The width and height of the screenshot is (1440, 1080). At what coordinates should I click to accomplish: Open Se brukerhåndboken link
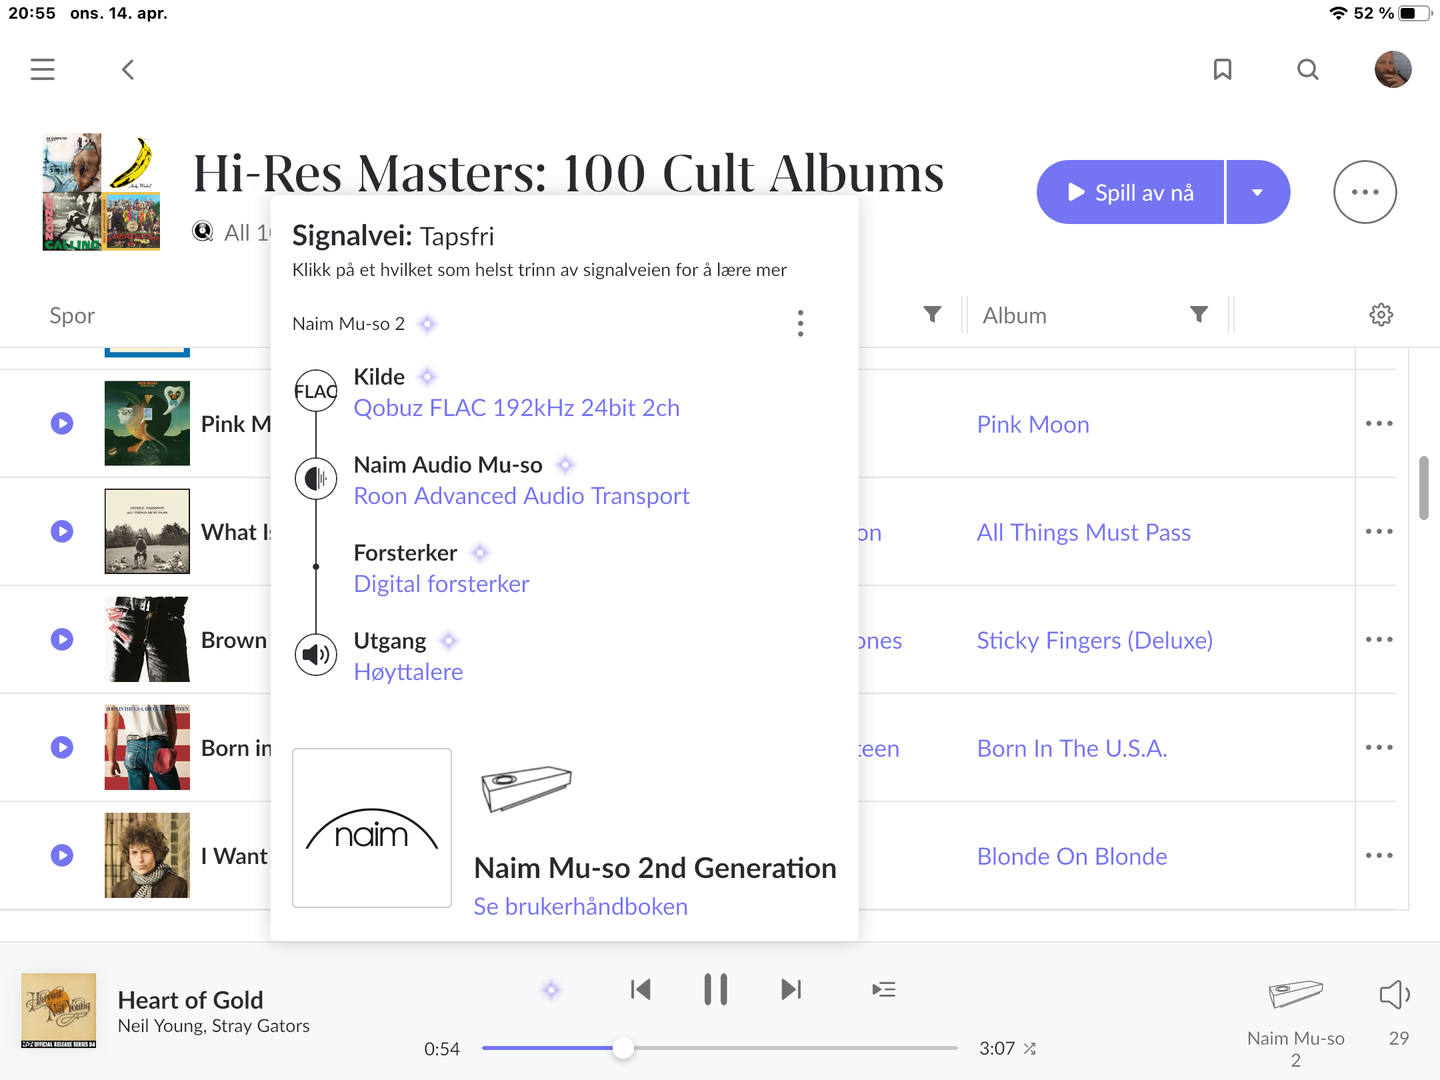pos(581,907)
